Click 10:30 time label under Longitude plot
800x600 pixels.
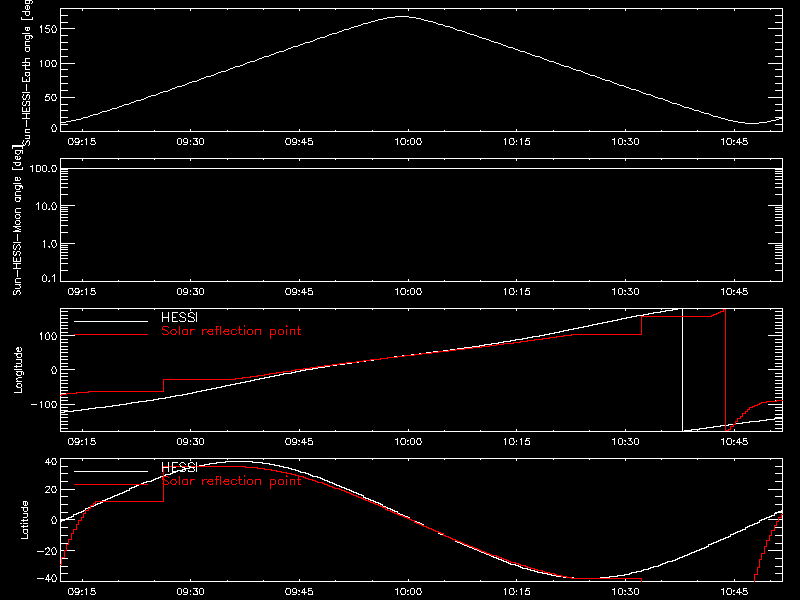pos(626,441)
